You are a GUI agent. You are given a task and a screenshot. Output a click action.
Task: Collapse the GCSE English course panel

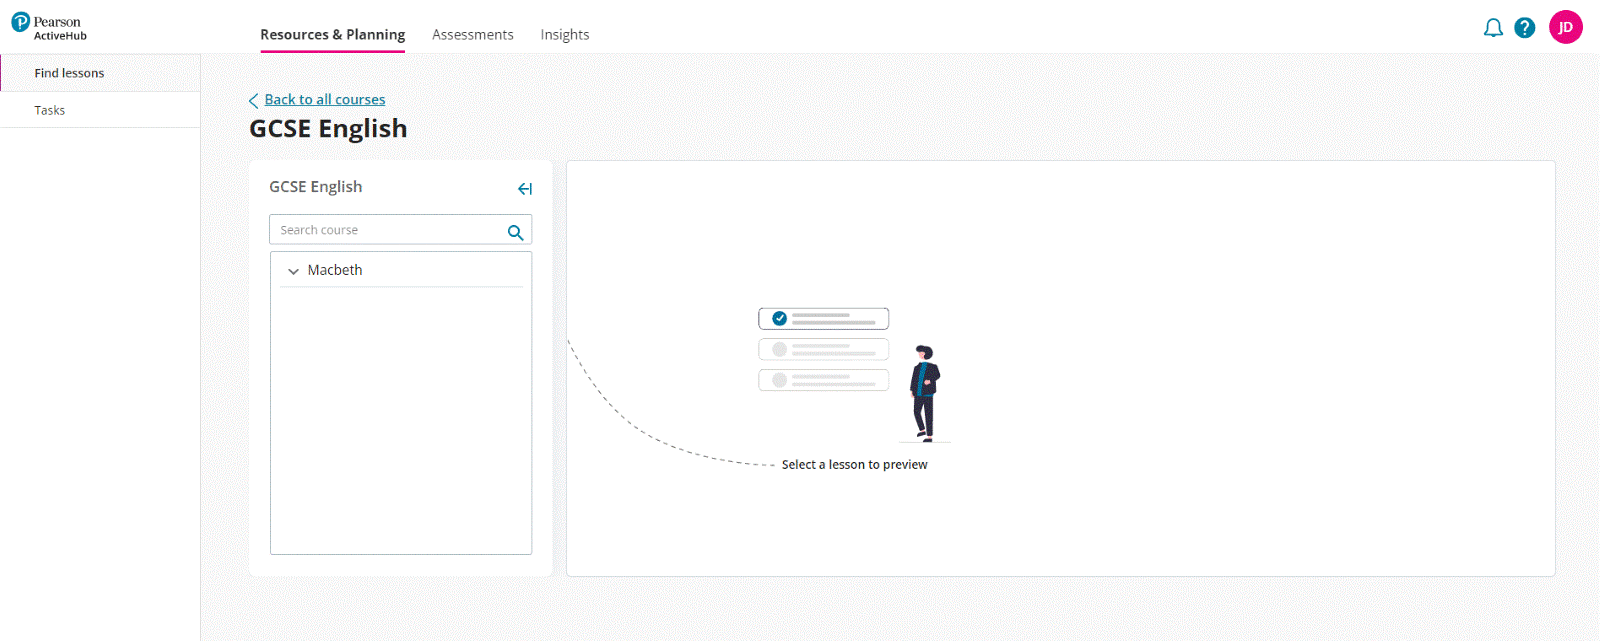525,189
